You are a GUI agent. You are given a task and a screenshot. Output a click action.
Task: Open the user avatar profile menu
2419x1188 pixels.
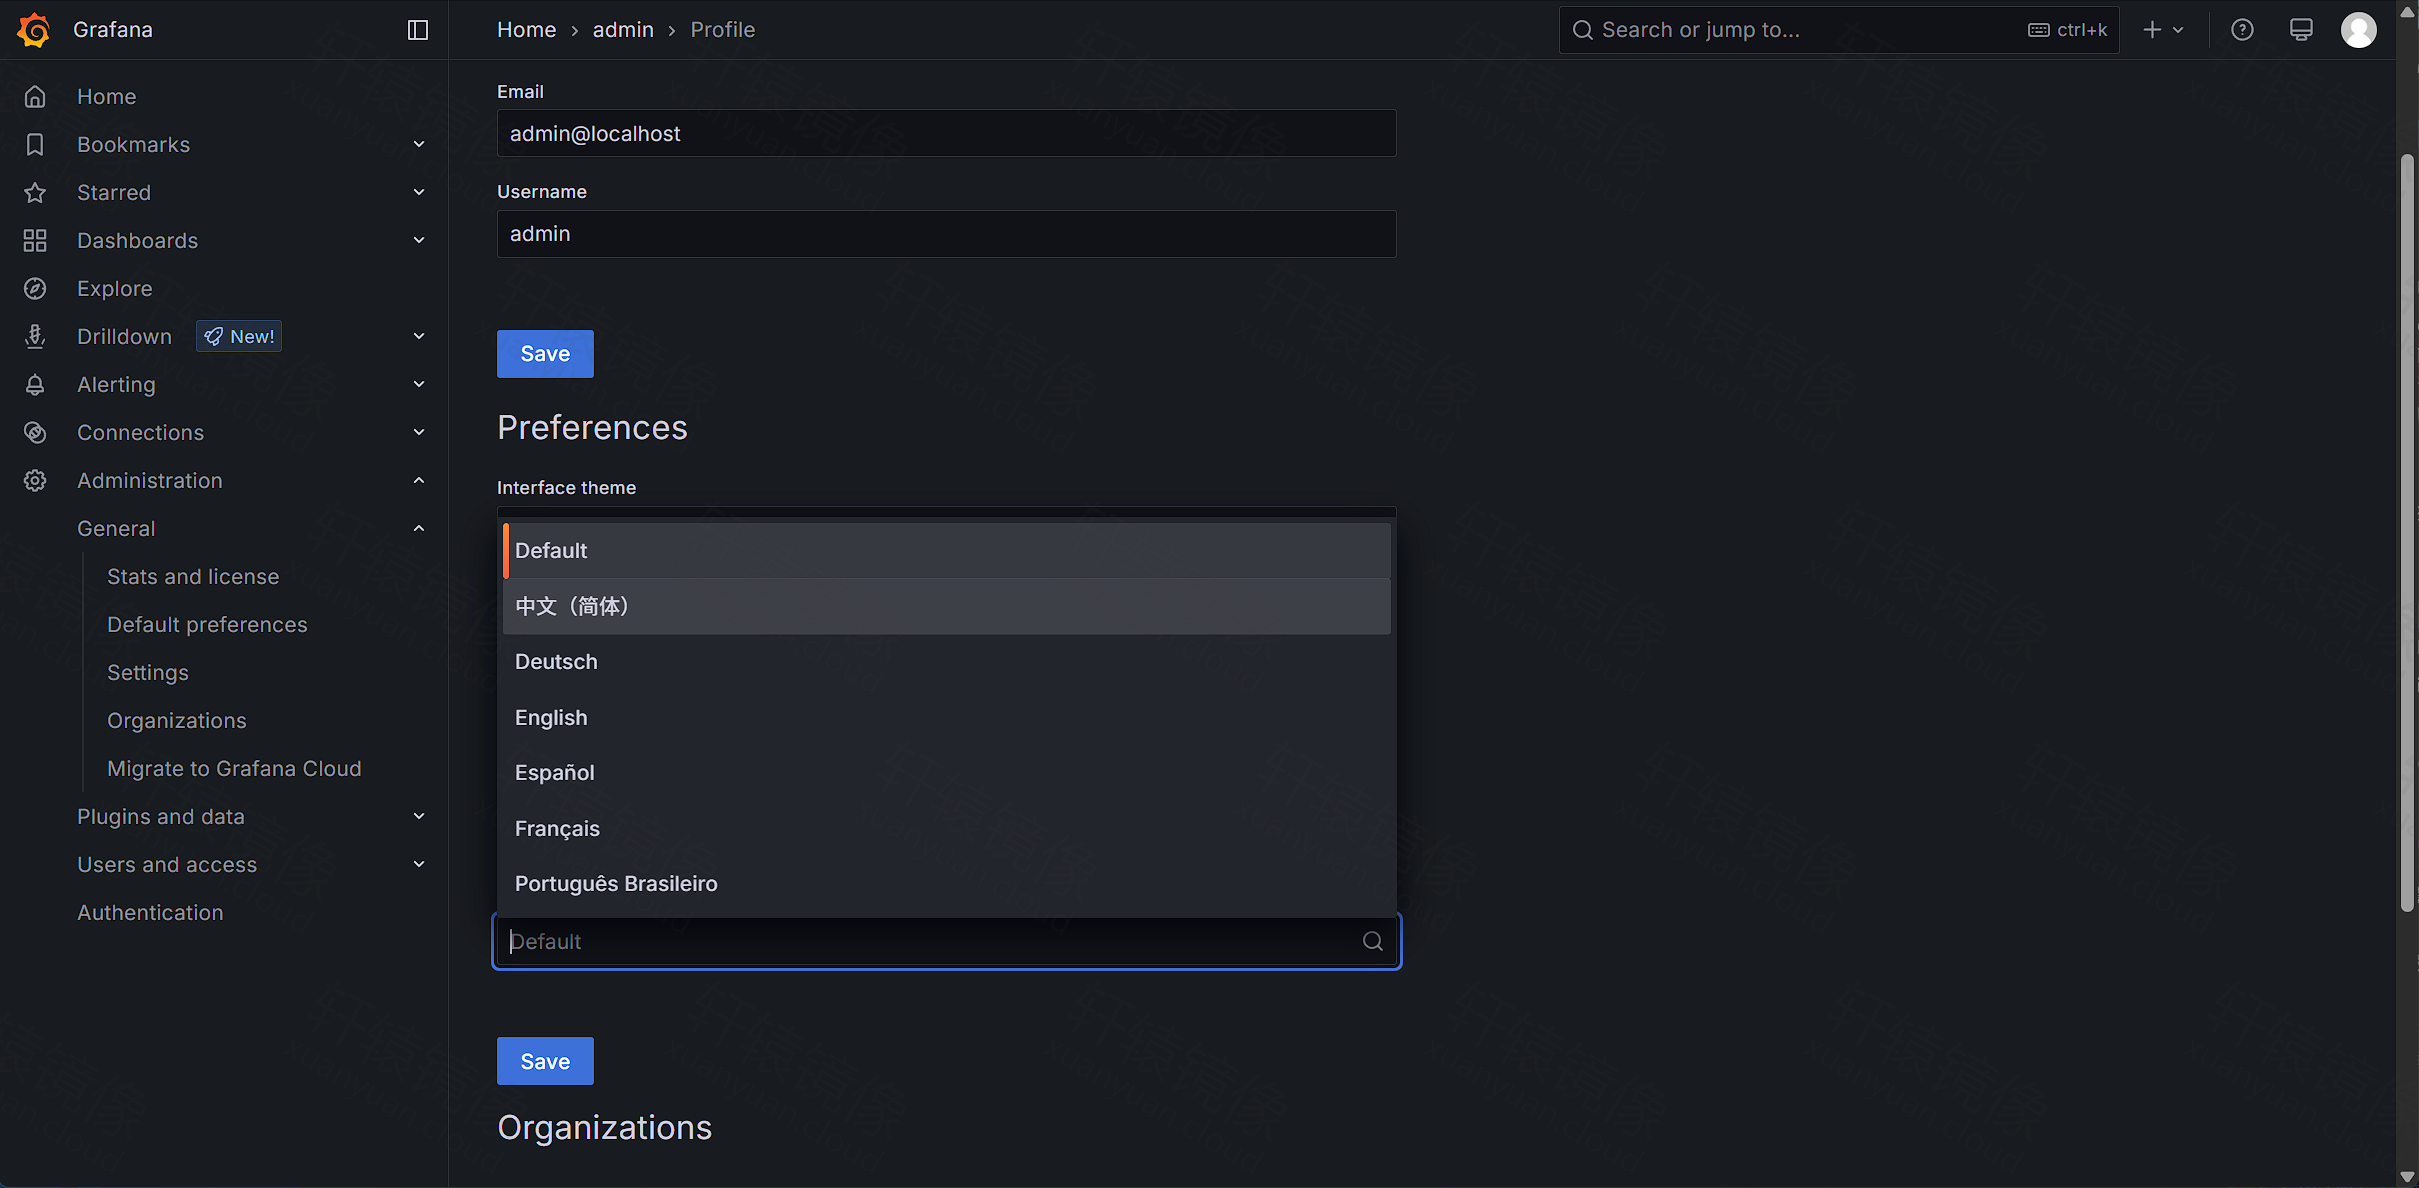click(x=2359, y=30)
